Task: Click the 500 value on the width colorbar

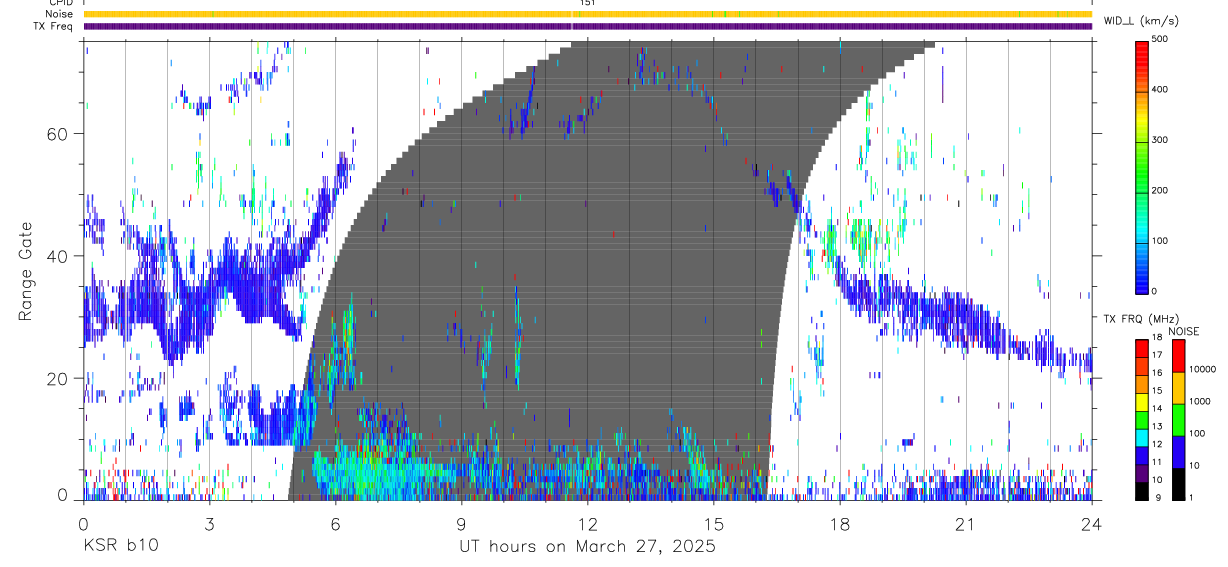Action: click(x=1160, y=39)
